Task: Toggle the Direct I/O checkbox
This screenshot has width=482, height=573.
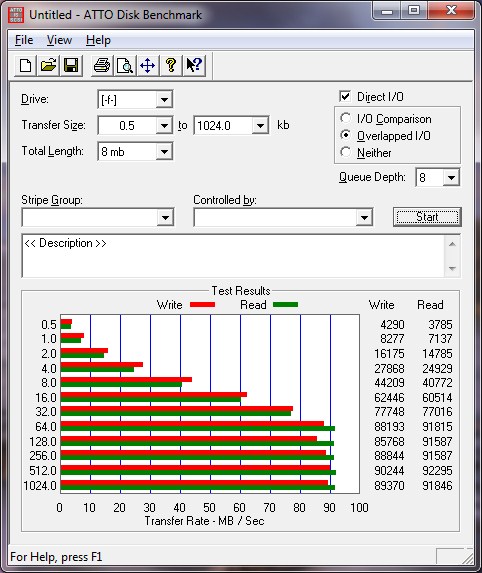Action: [x=345, y=96]
